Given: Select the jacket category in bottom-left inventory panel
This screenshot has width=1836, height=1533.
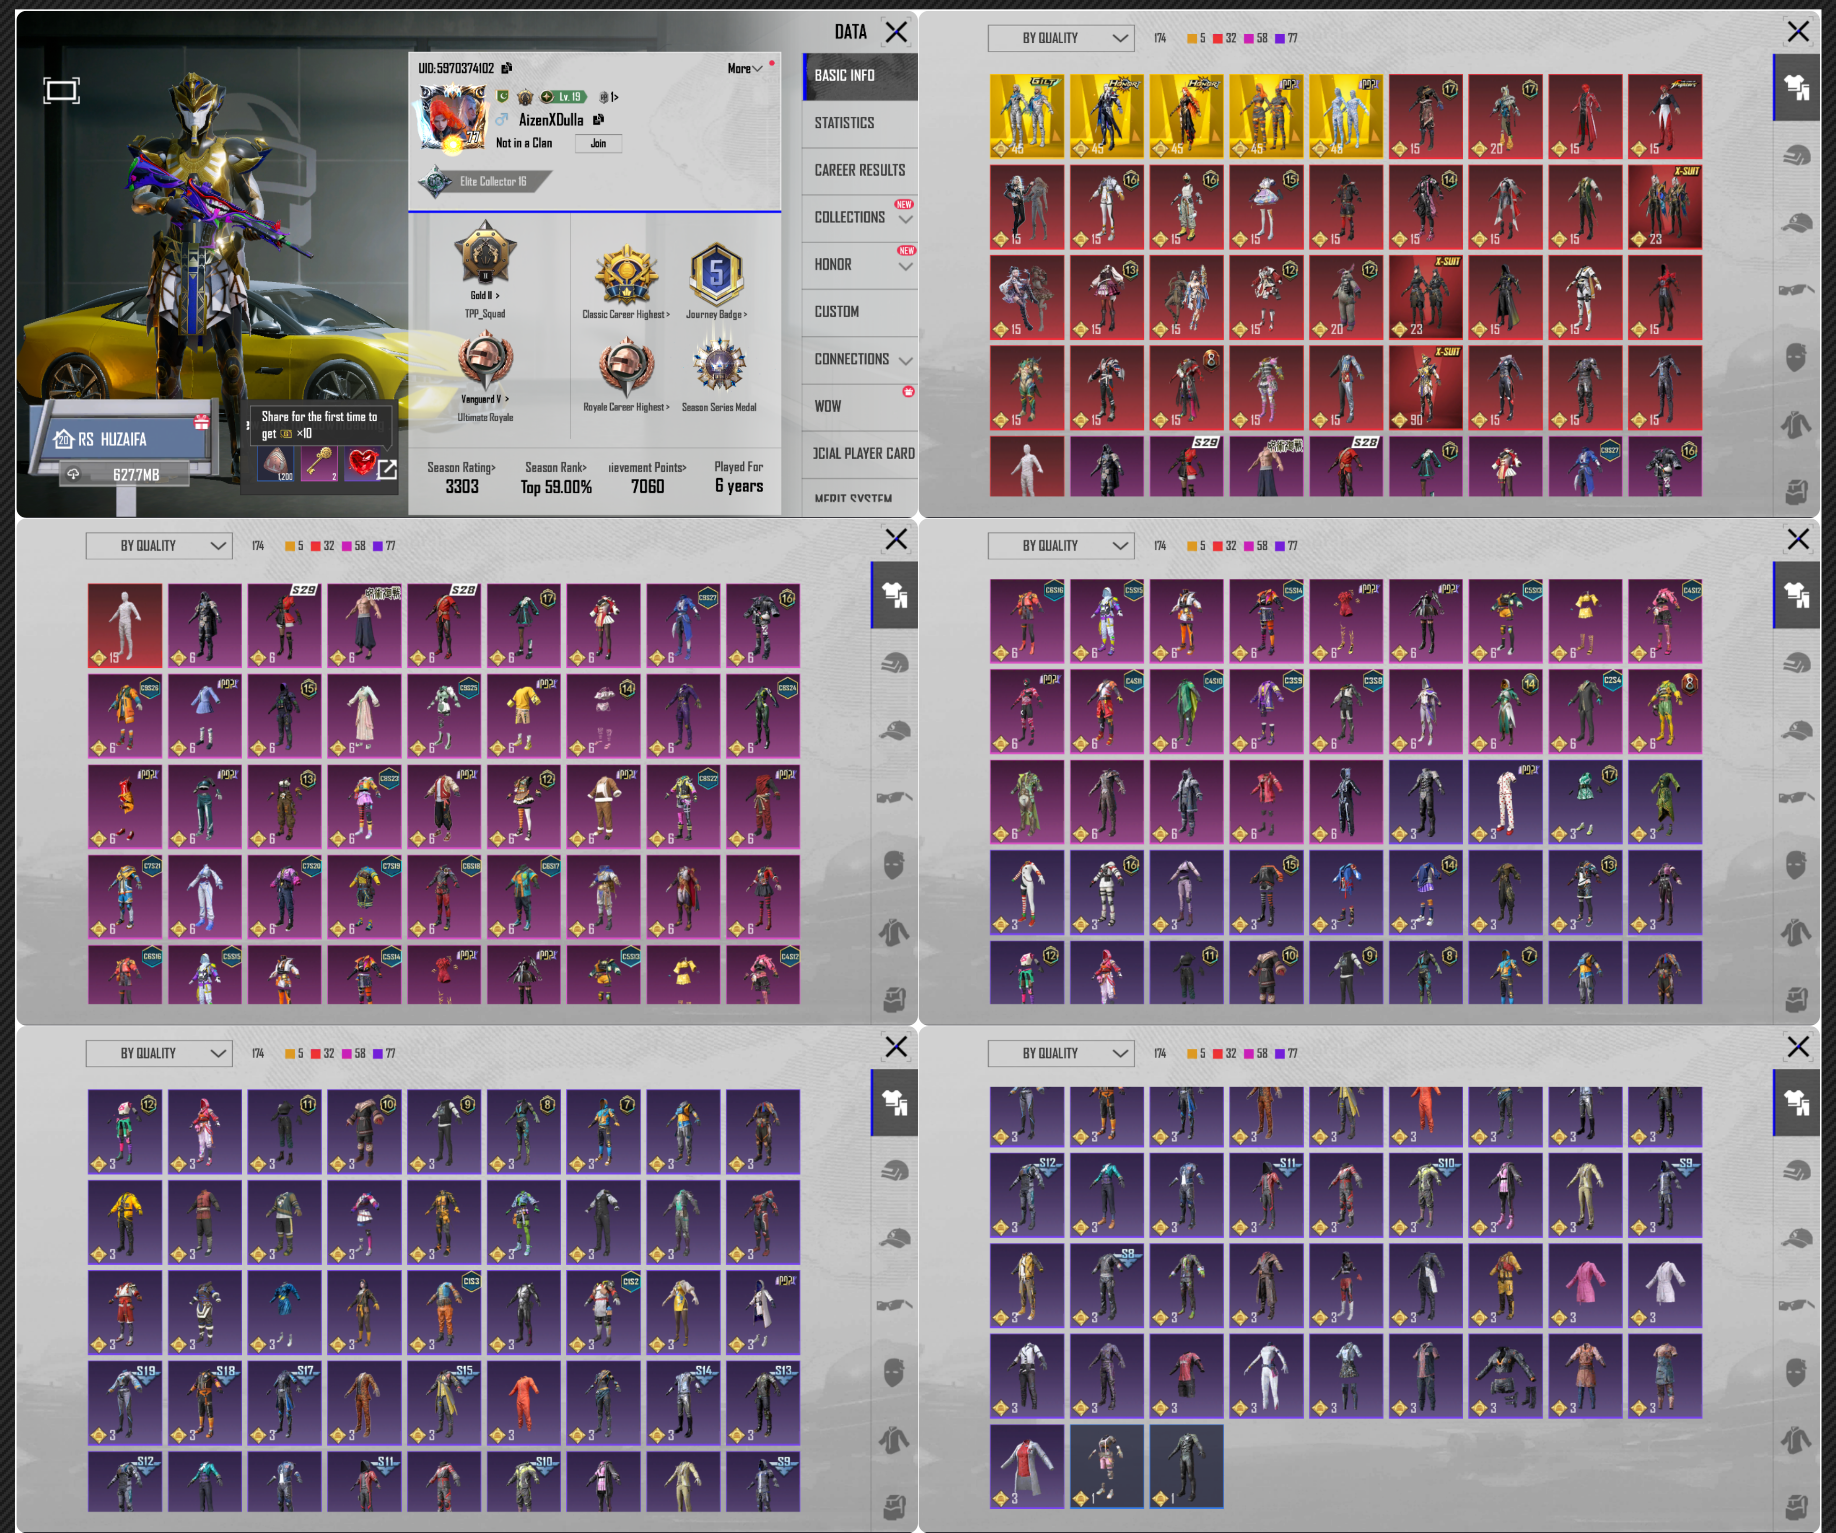Looking at the screenshot, I should (894, 1439).
